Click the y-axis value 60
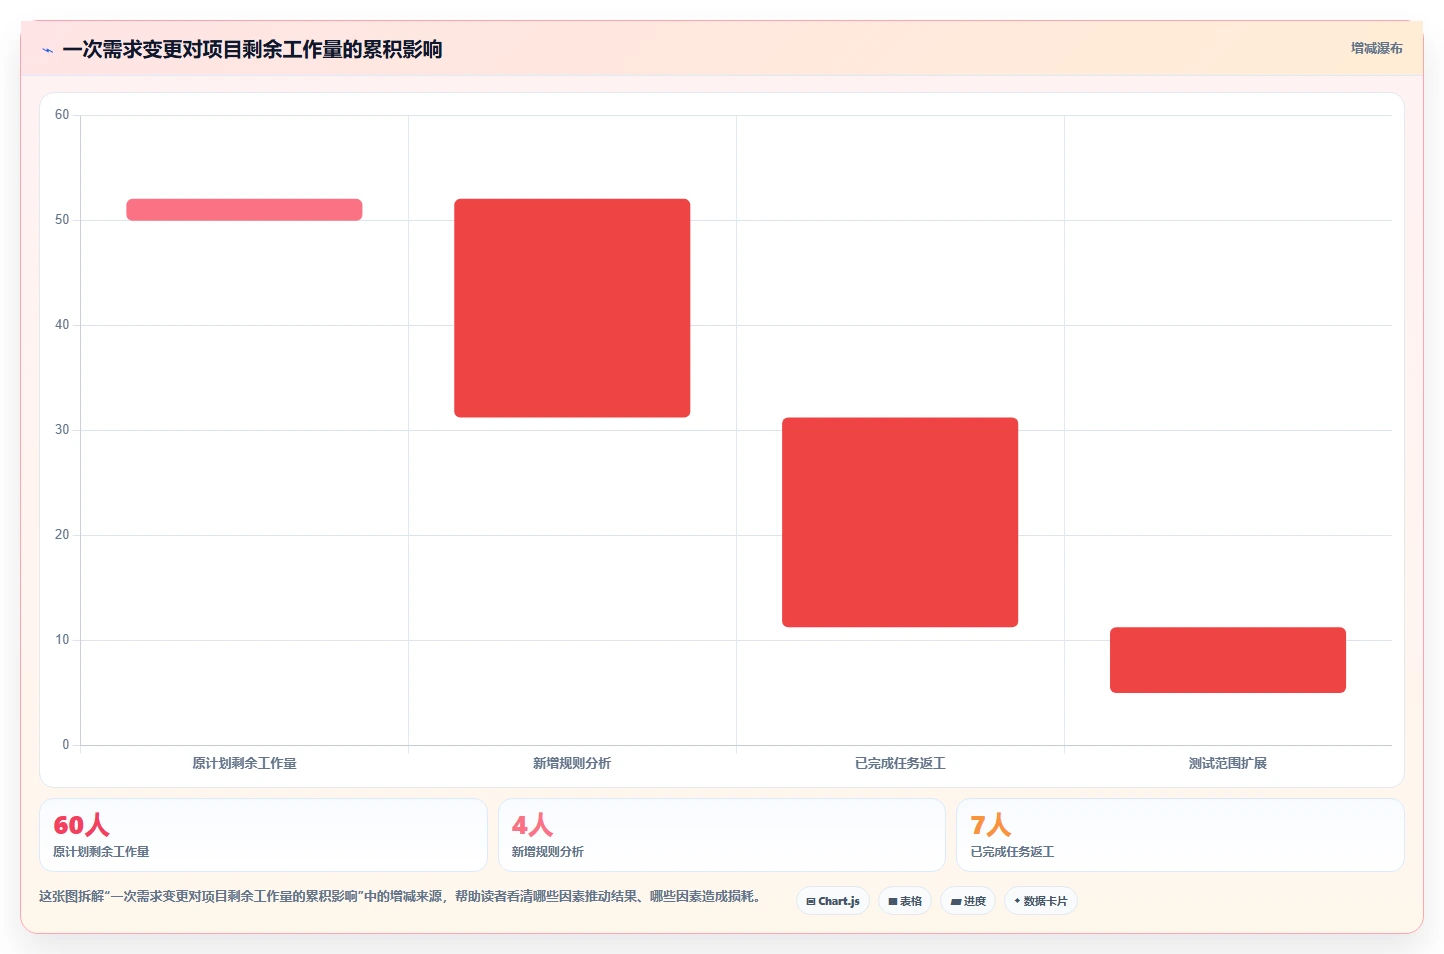This screenshot has width=1444, height=954. (x=62, y=115)
